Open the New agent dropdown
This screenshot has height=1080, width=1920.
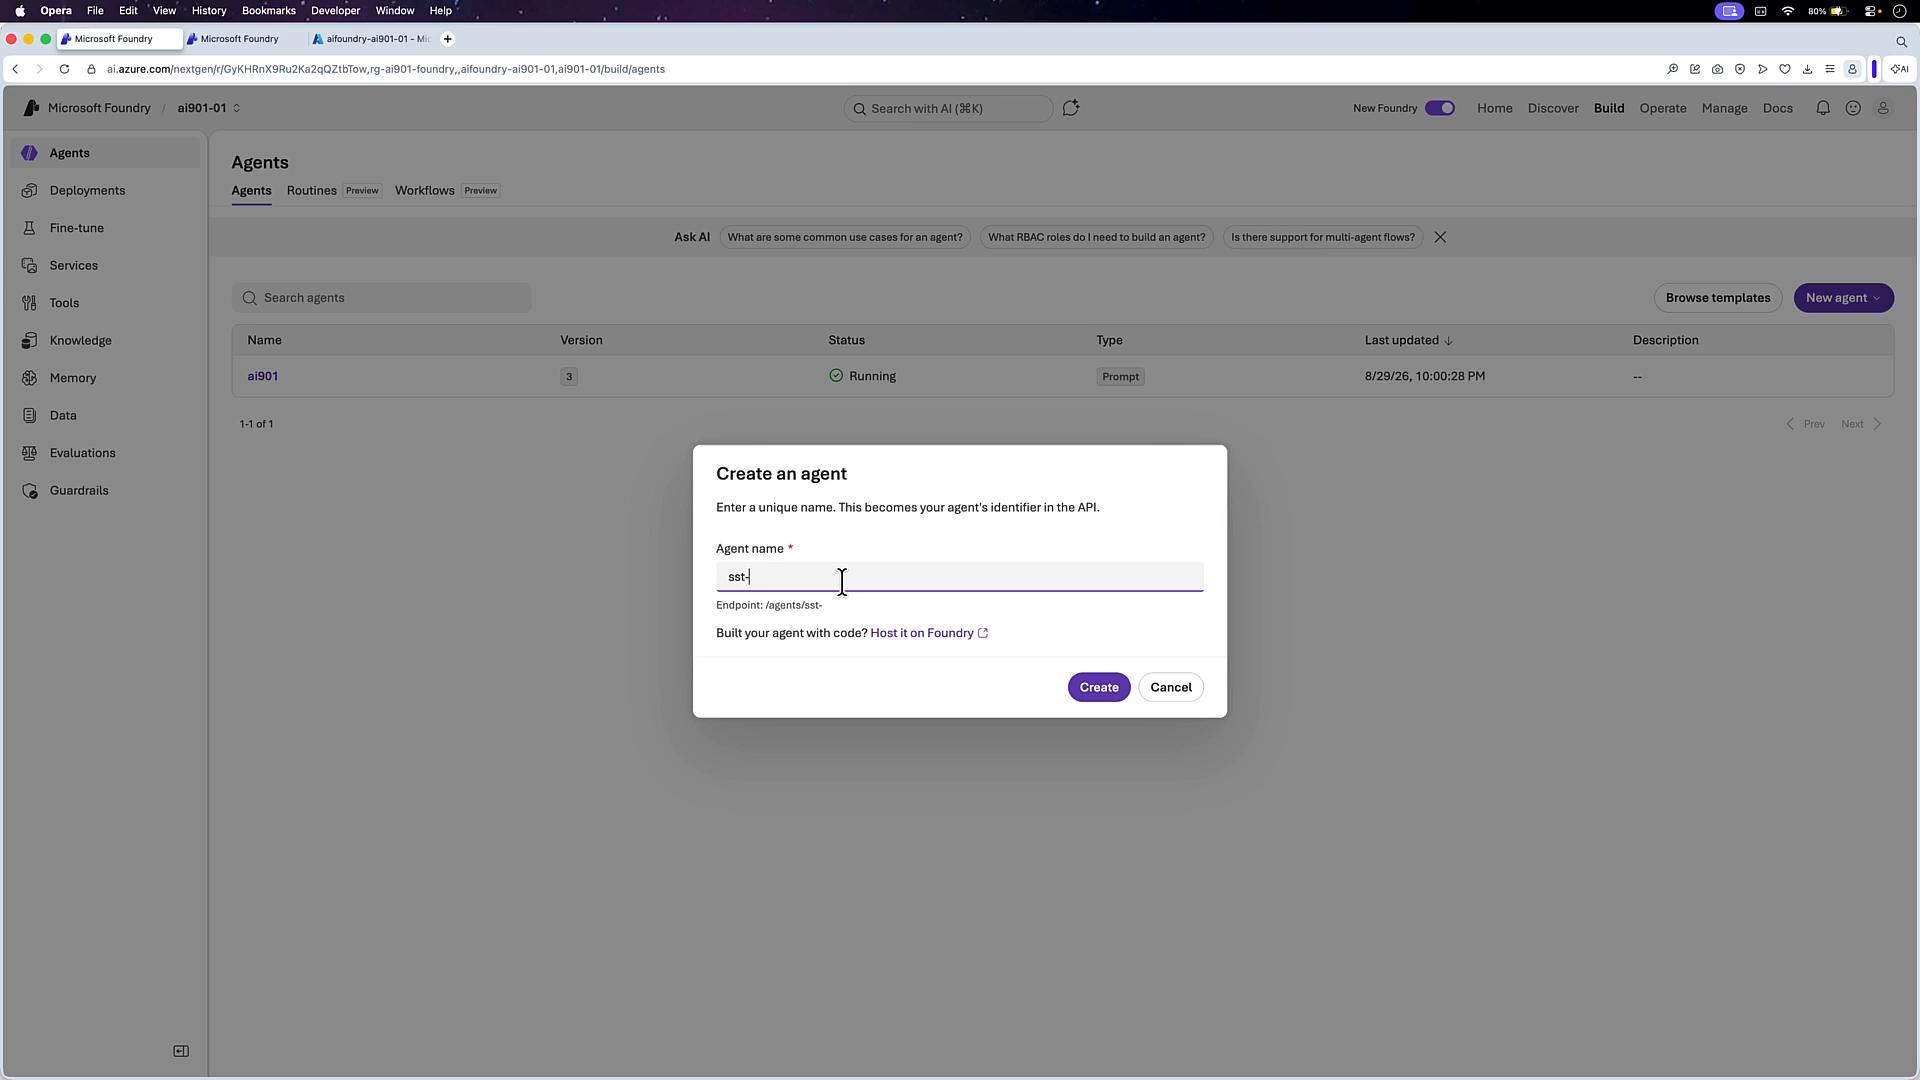pyautogui.click(x=1843, y=298)
